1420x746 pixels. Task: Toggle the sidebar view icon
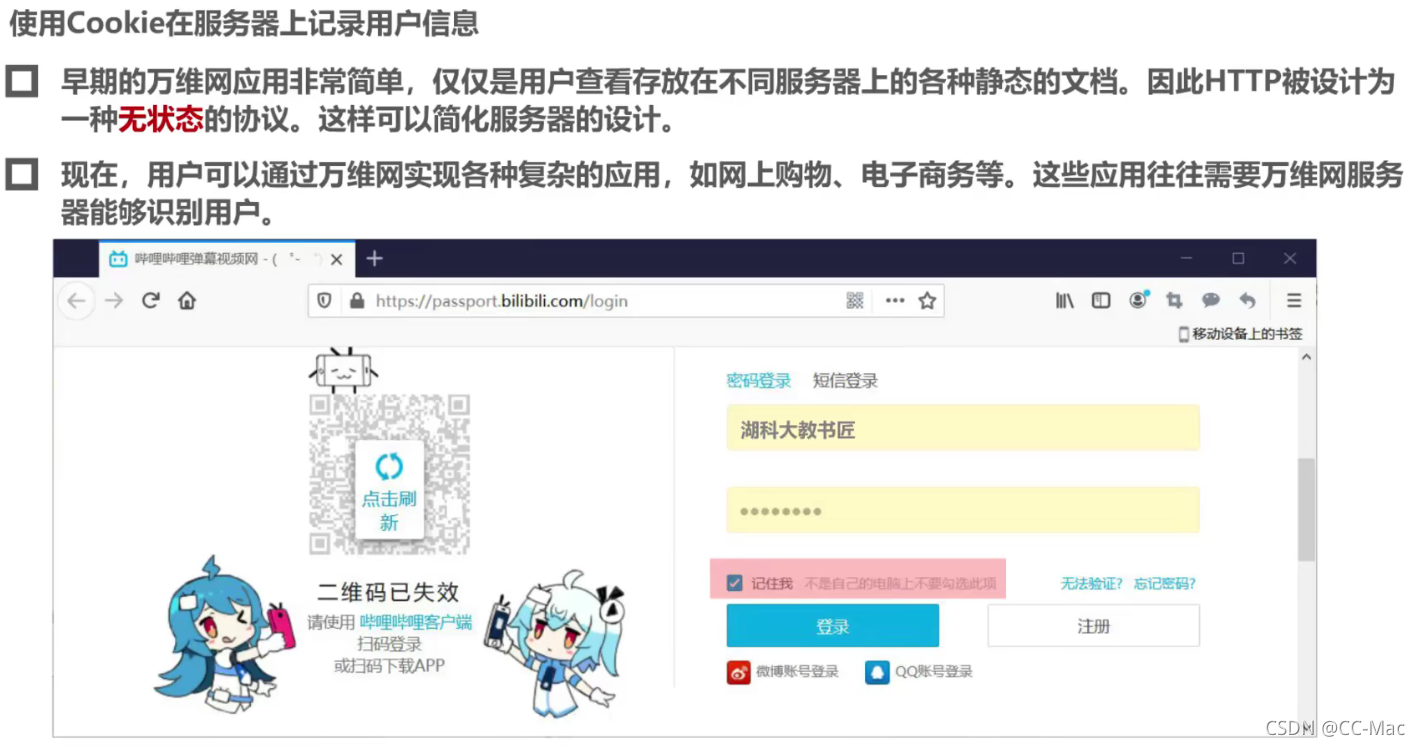point(1101,300)
